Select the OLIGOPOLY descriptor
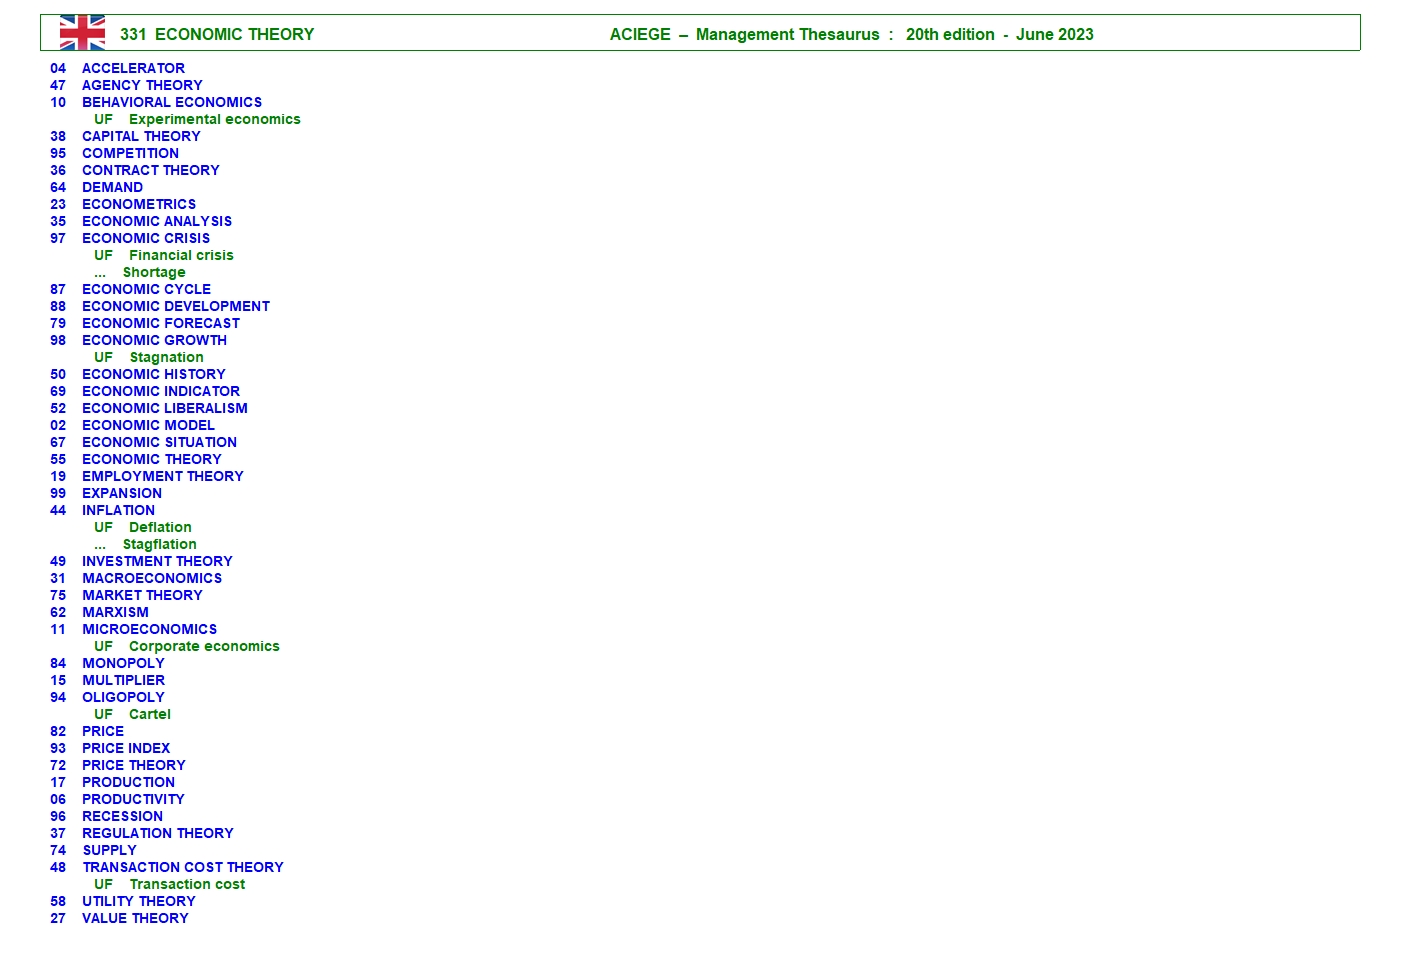1410x980 pixels. pos(123,697)
